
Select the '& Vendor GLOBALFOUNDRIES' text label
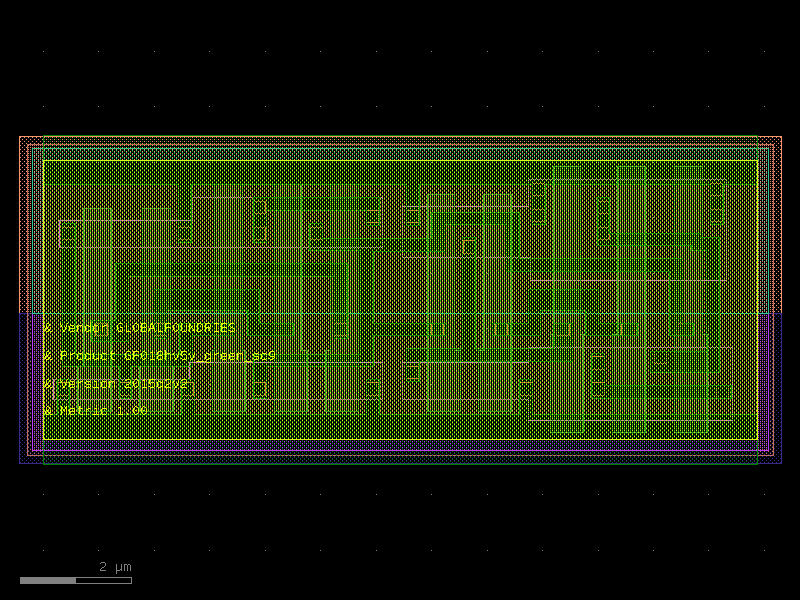click(x=139, y=328)
